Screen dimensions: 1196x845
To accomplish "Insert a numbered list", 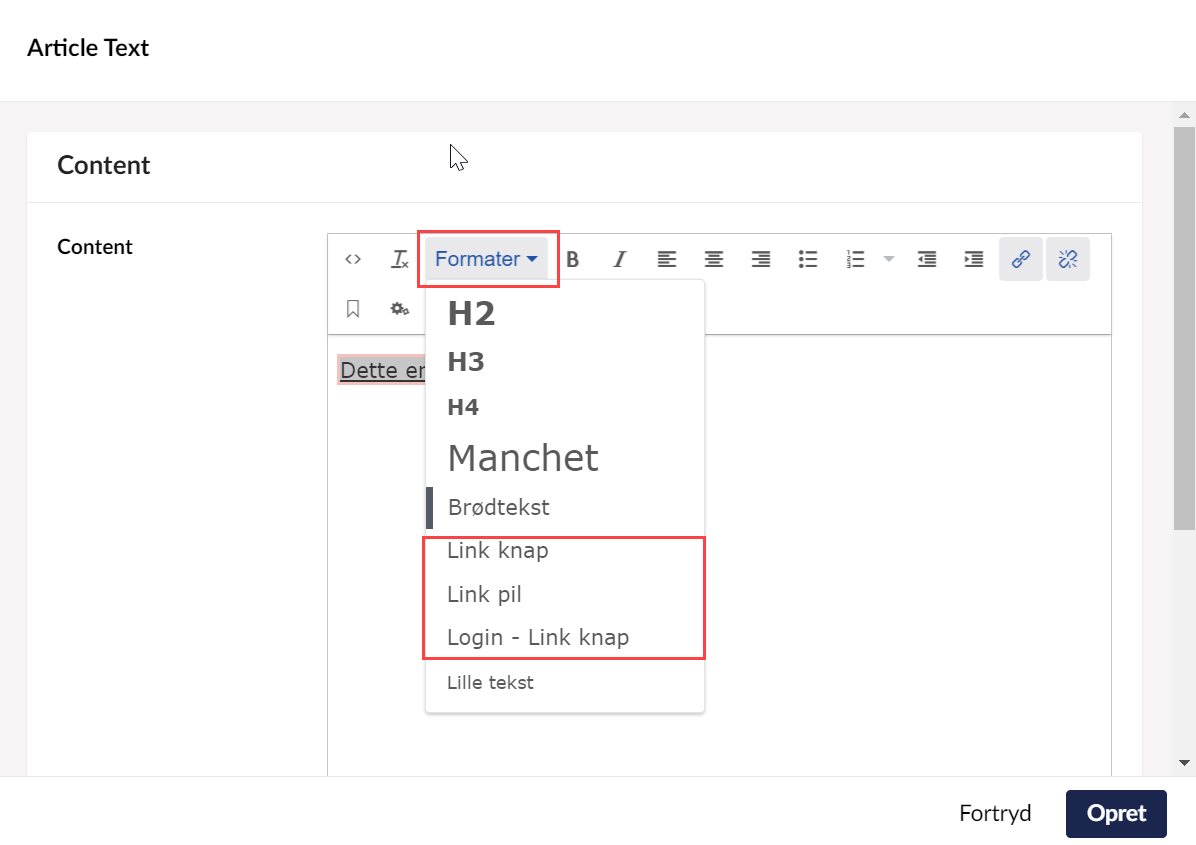I will (855, 259).
